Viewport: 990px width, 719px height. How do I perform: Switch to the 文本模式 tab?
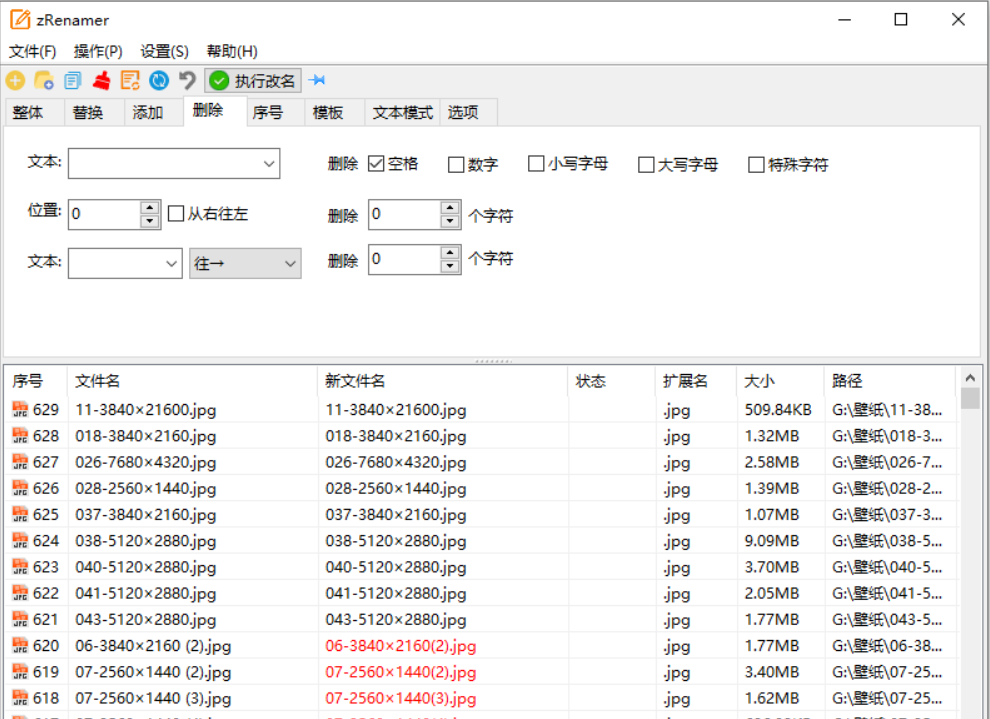click(402, 112)
